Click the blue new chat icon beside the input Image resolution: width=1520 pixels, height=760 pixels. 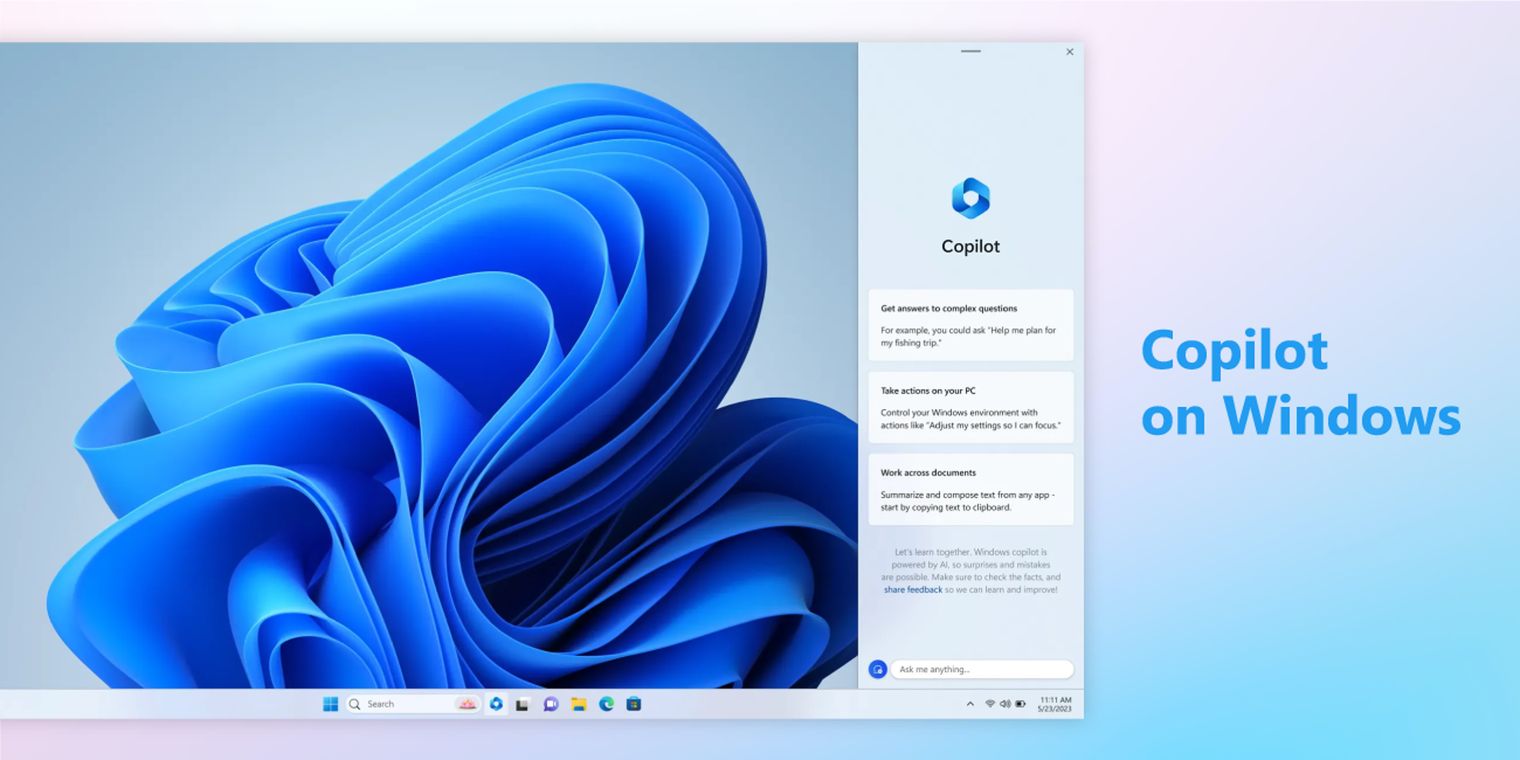tap(878, 669)
